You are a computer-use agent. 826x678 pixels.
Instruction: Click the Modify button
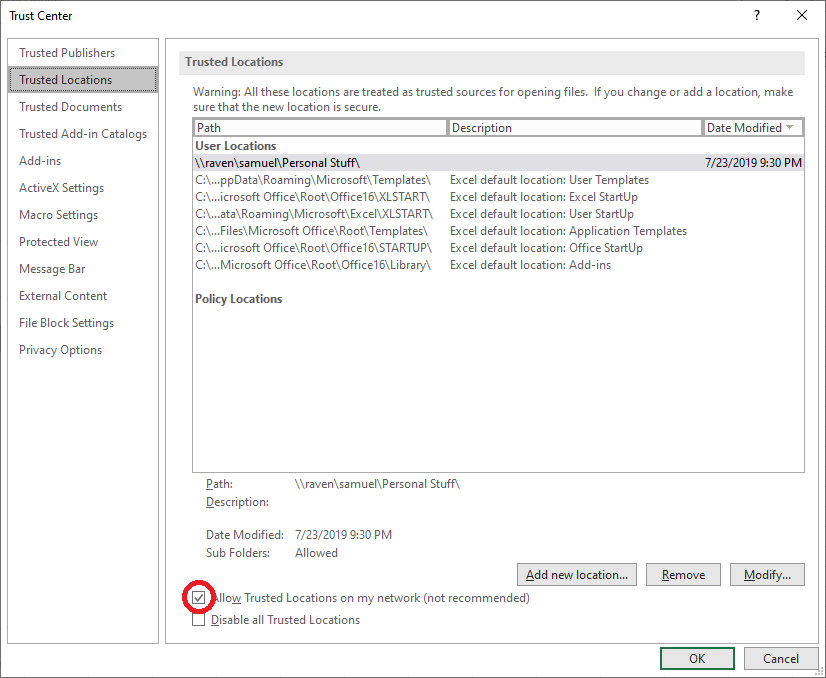767,575
